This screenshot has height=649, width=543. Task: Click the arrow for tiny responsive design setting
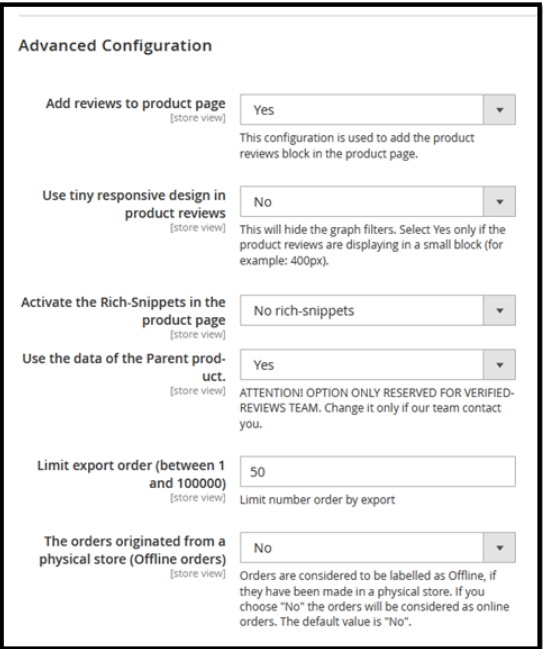click(500, 202)
